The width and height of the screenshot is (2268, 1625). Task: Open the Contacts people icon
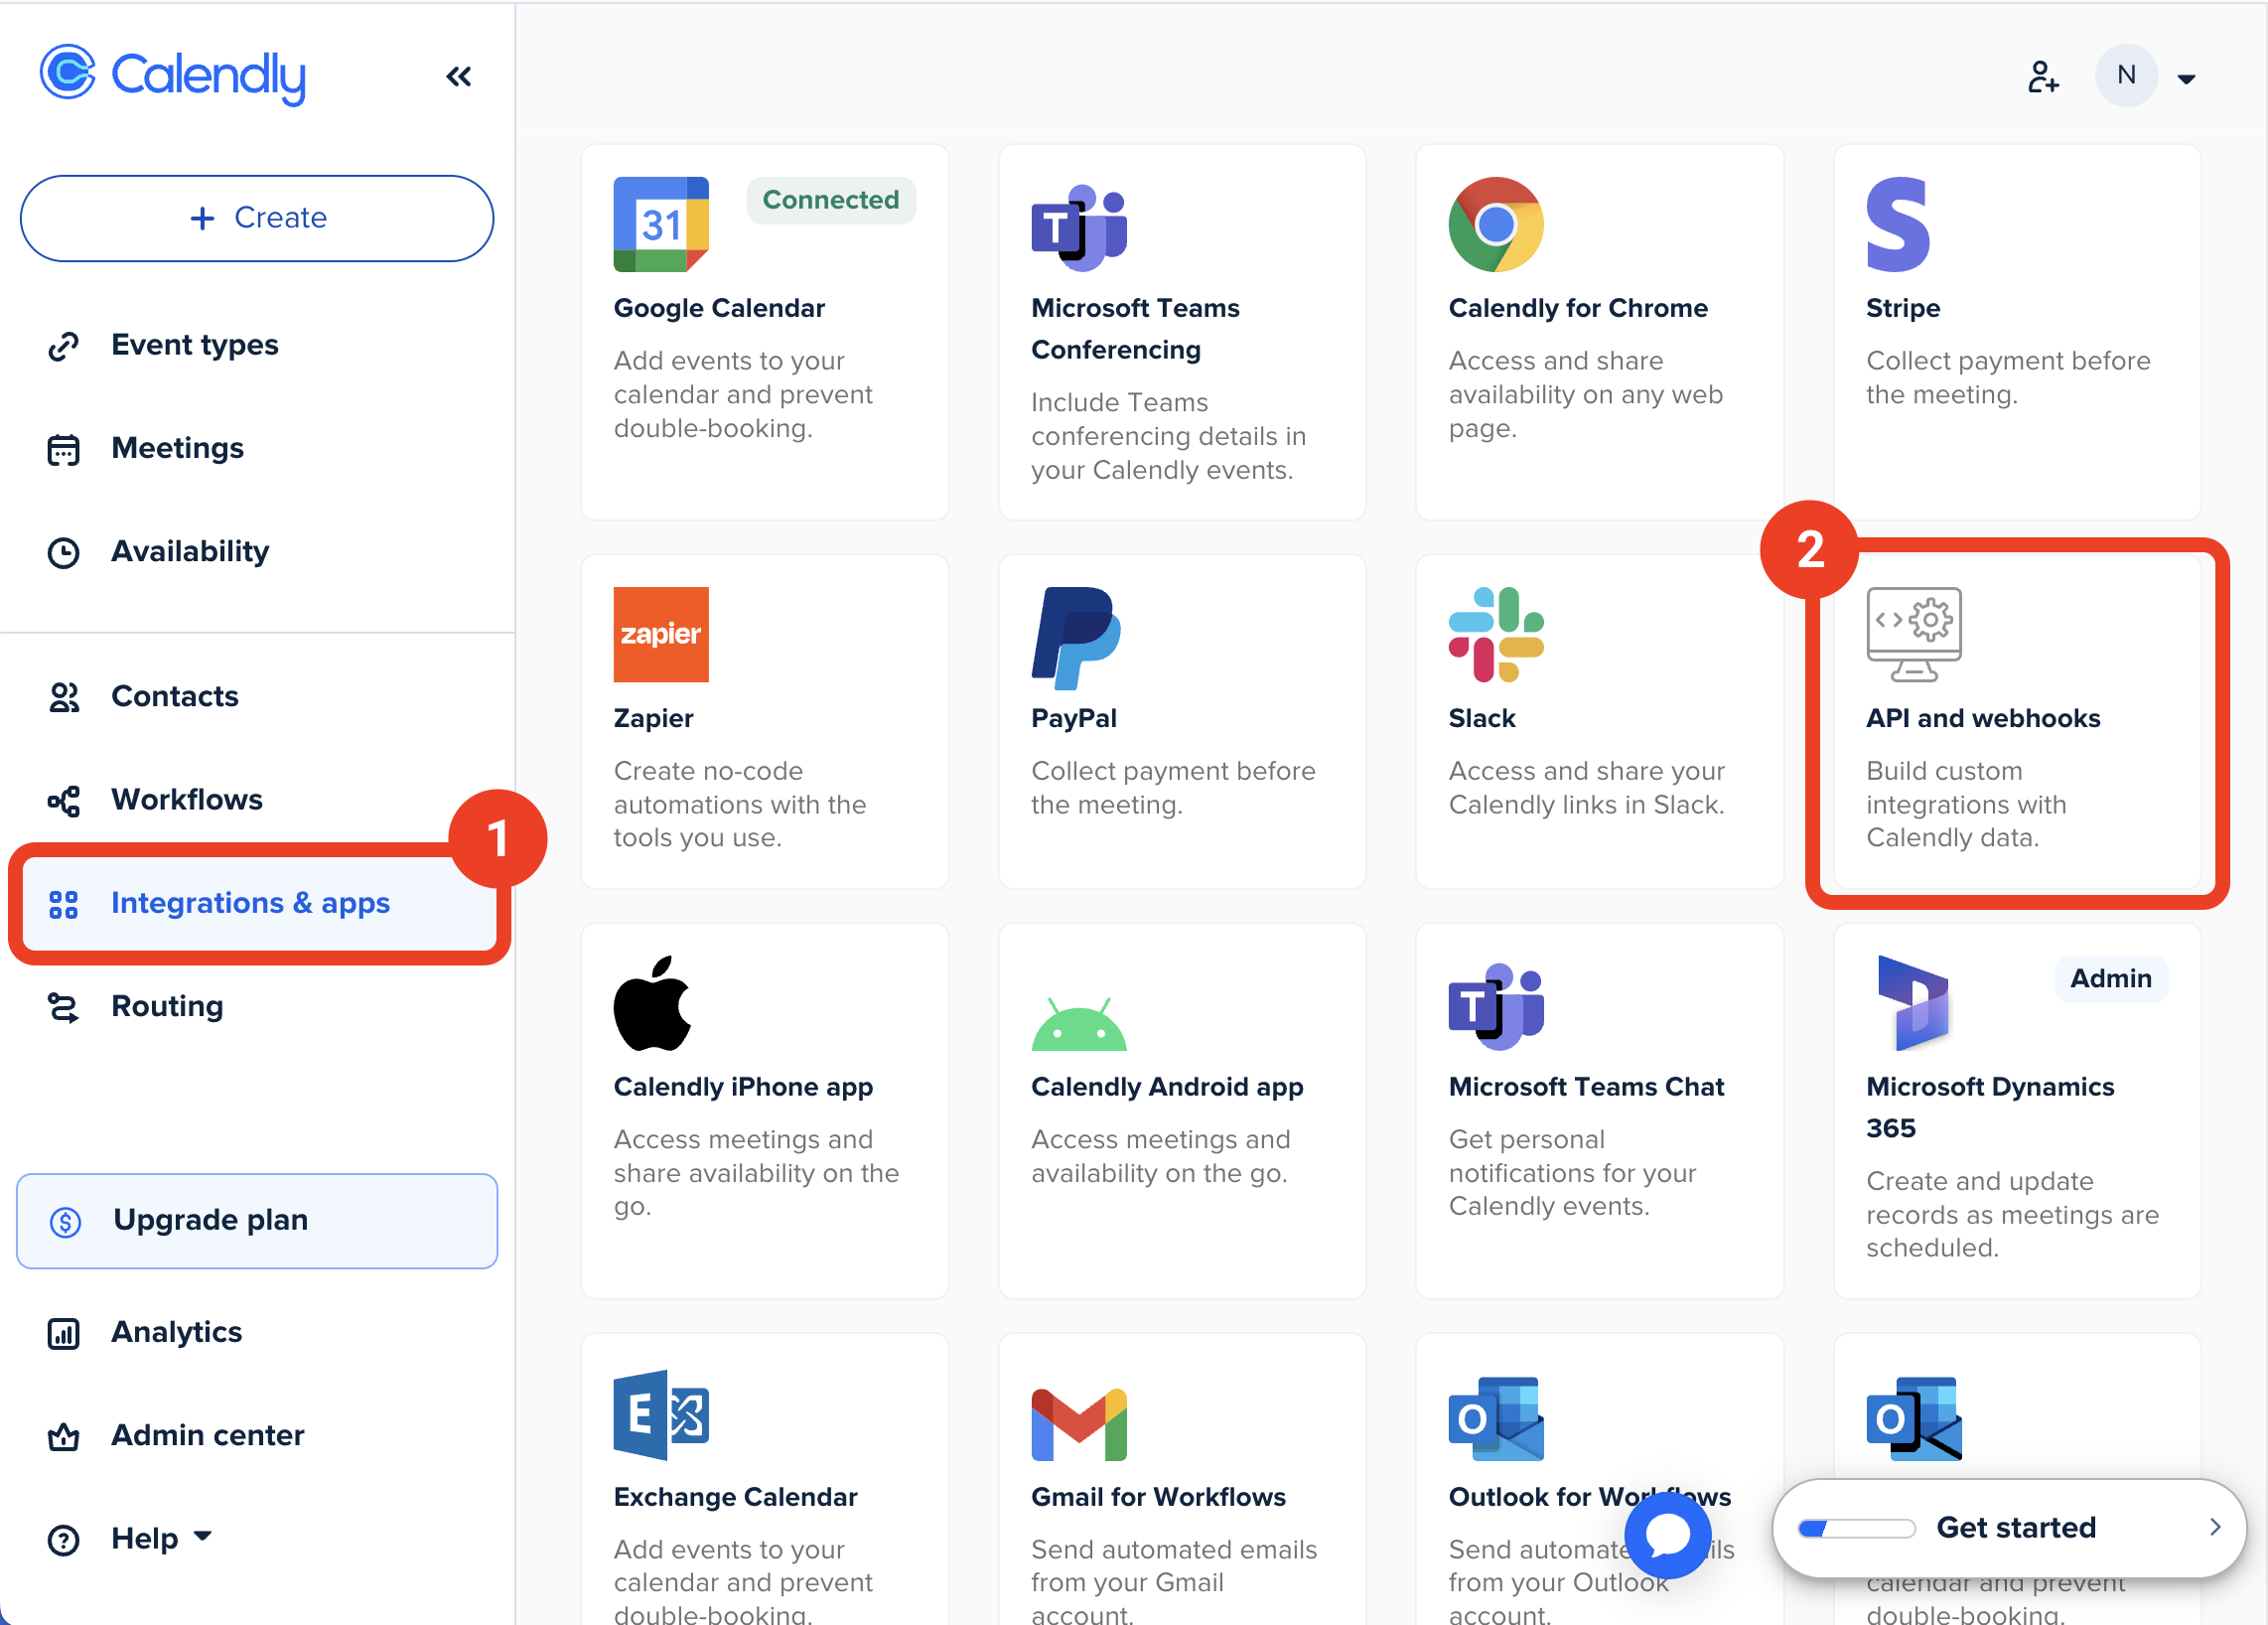[x=64, y=697]
